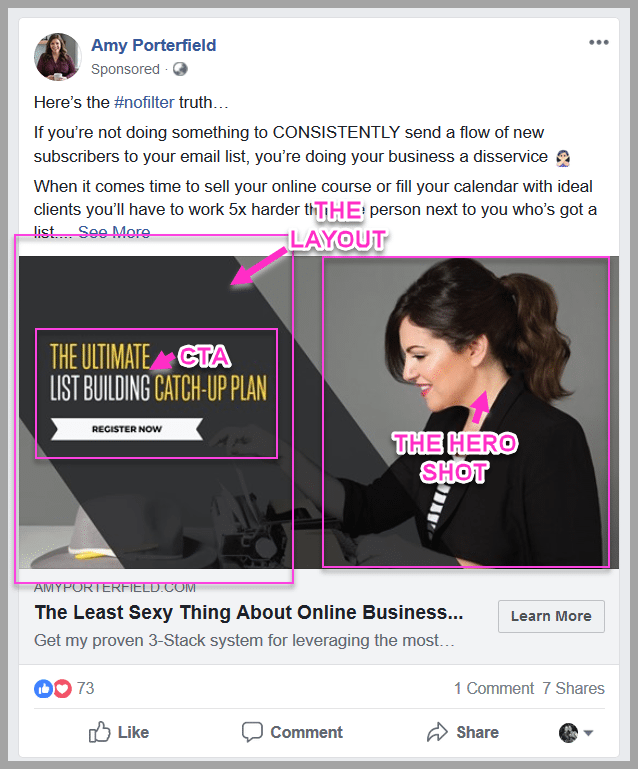Click the 73 reactions count
This screenshot has height=769, width=638.
pyautogui.click(x=85, y=689)
